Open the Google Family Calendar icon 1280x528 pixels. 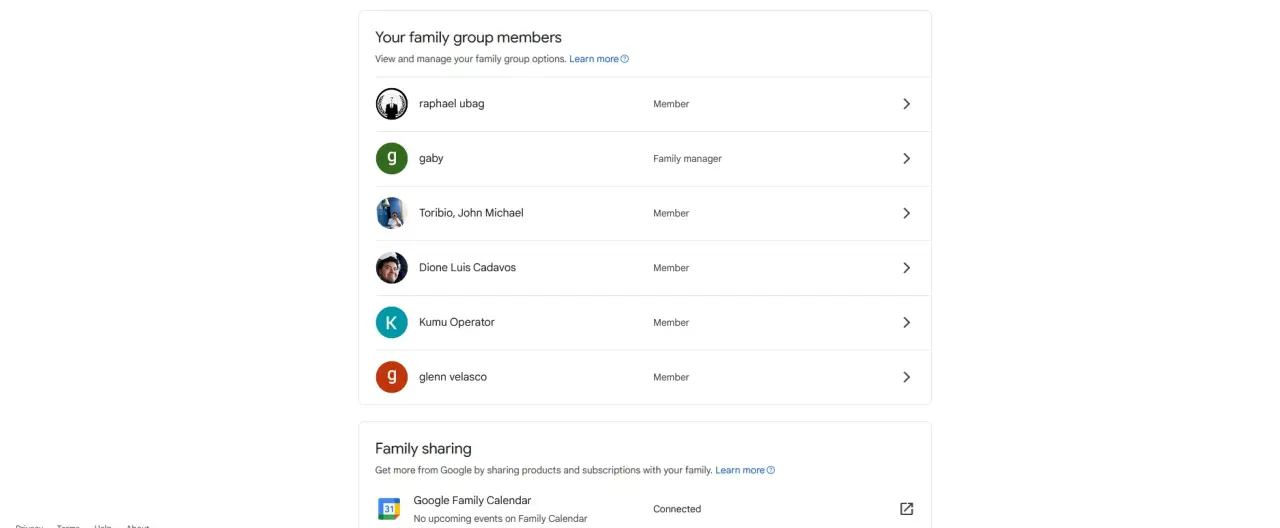pyautogui.click(x=389, y=509)
